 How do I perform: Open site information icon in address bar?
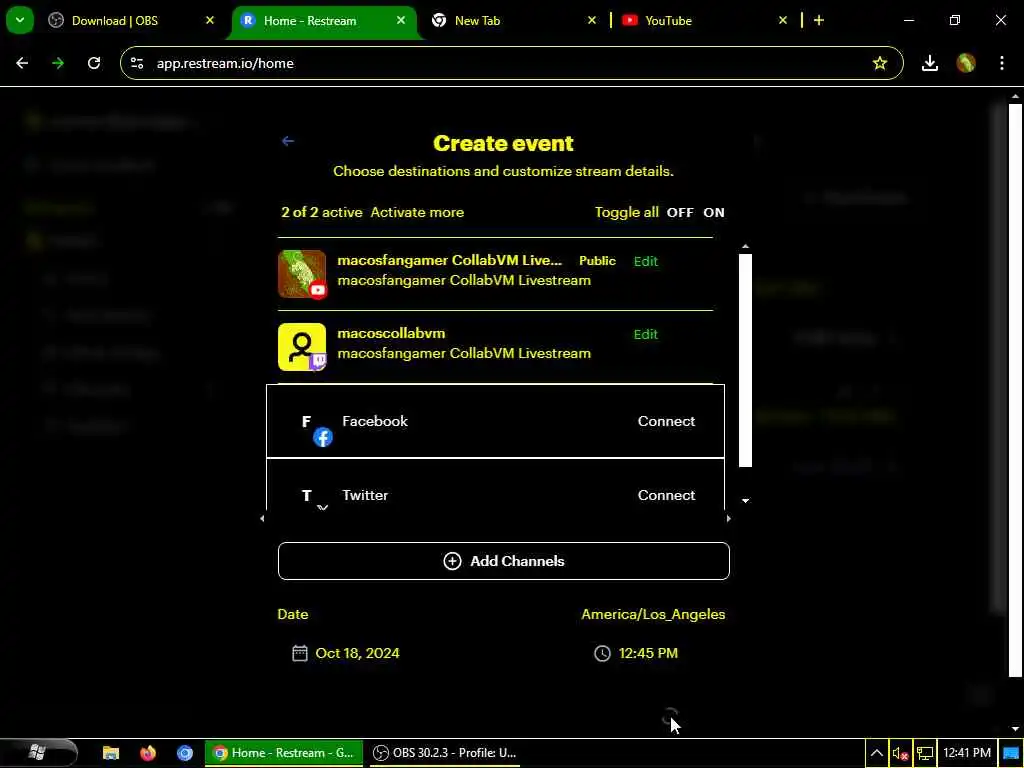(x=137, y=63)
